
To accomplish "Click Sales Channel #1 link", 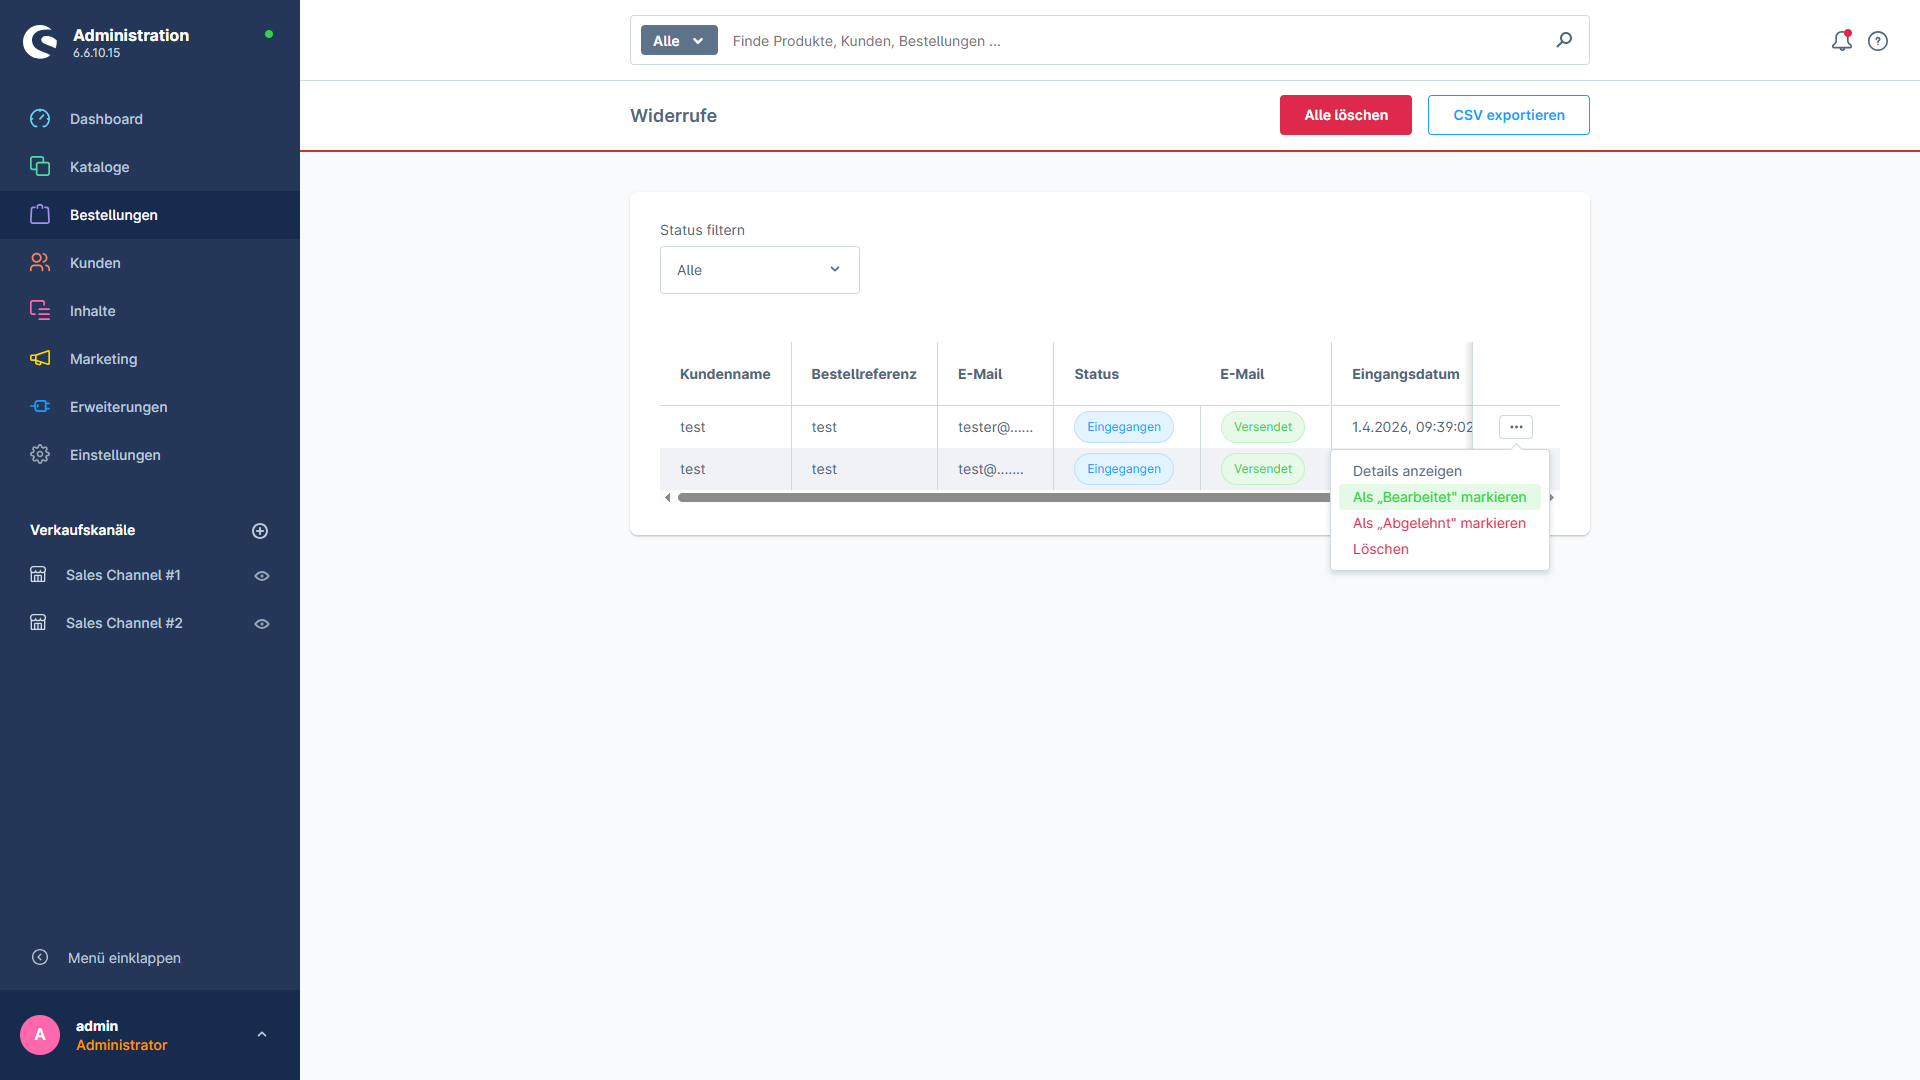I will (123, 575).
